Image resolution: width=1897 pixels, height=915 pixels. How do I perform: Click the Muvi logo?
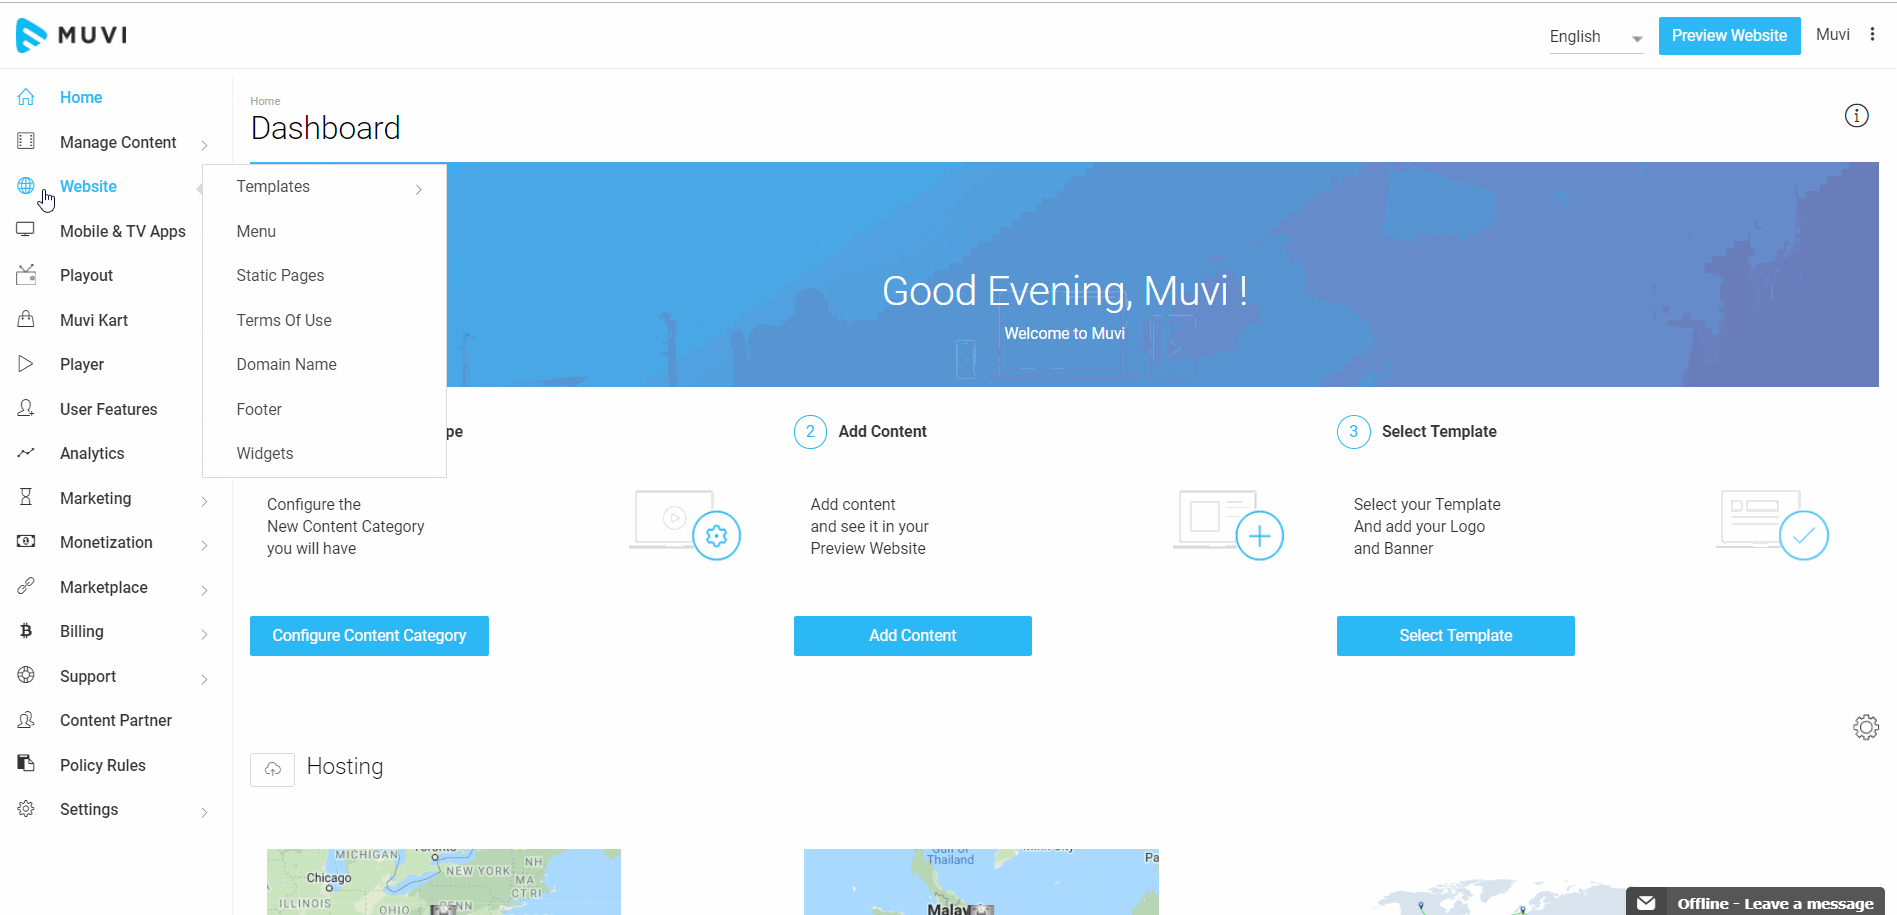(x=71, y=35)
